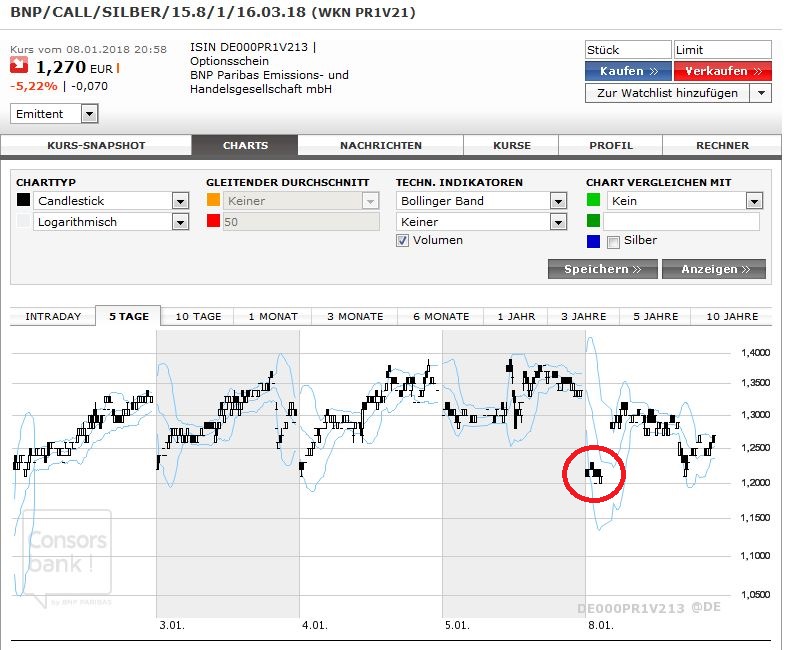Switch to the Kurs-Snapshot tab
Screen dimensions: 788x650
(x=96, y=145)
